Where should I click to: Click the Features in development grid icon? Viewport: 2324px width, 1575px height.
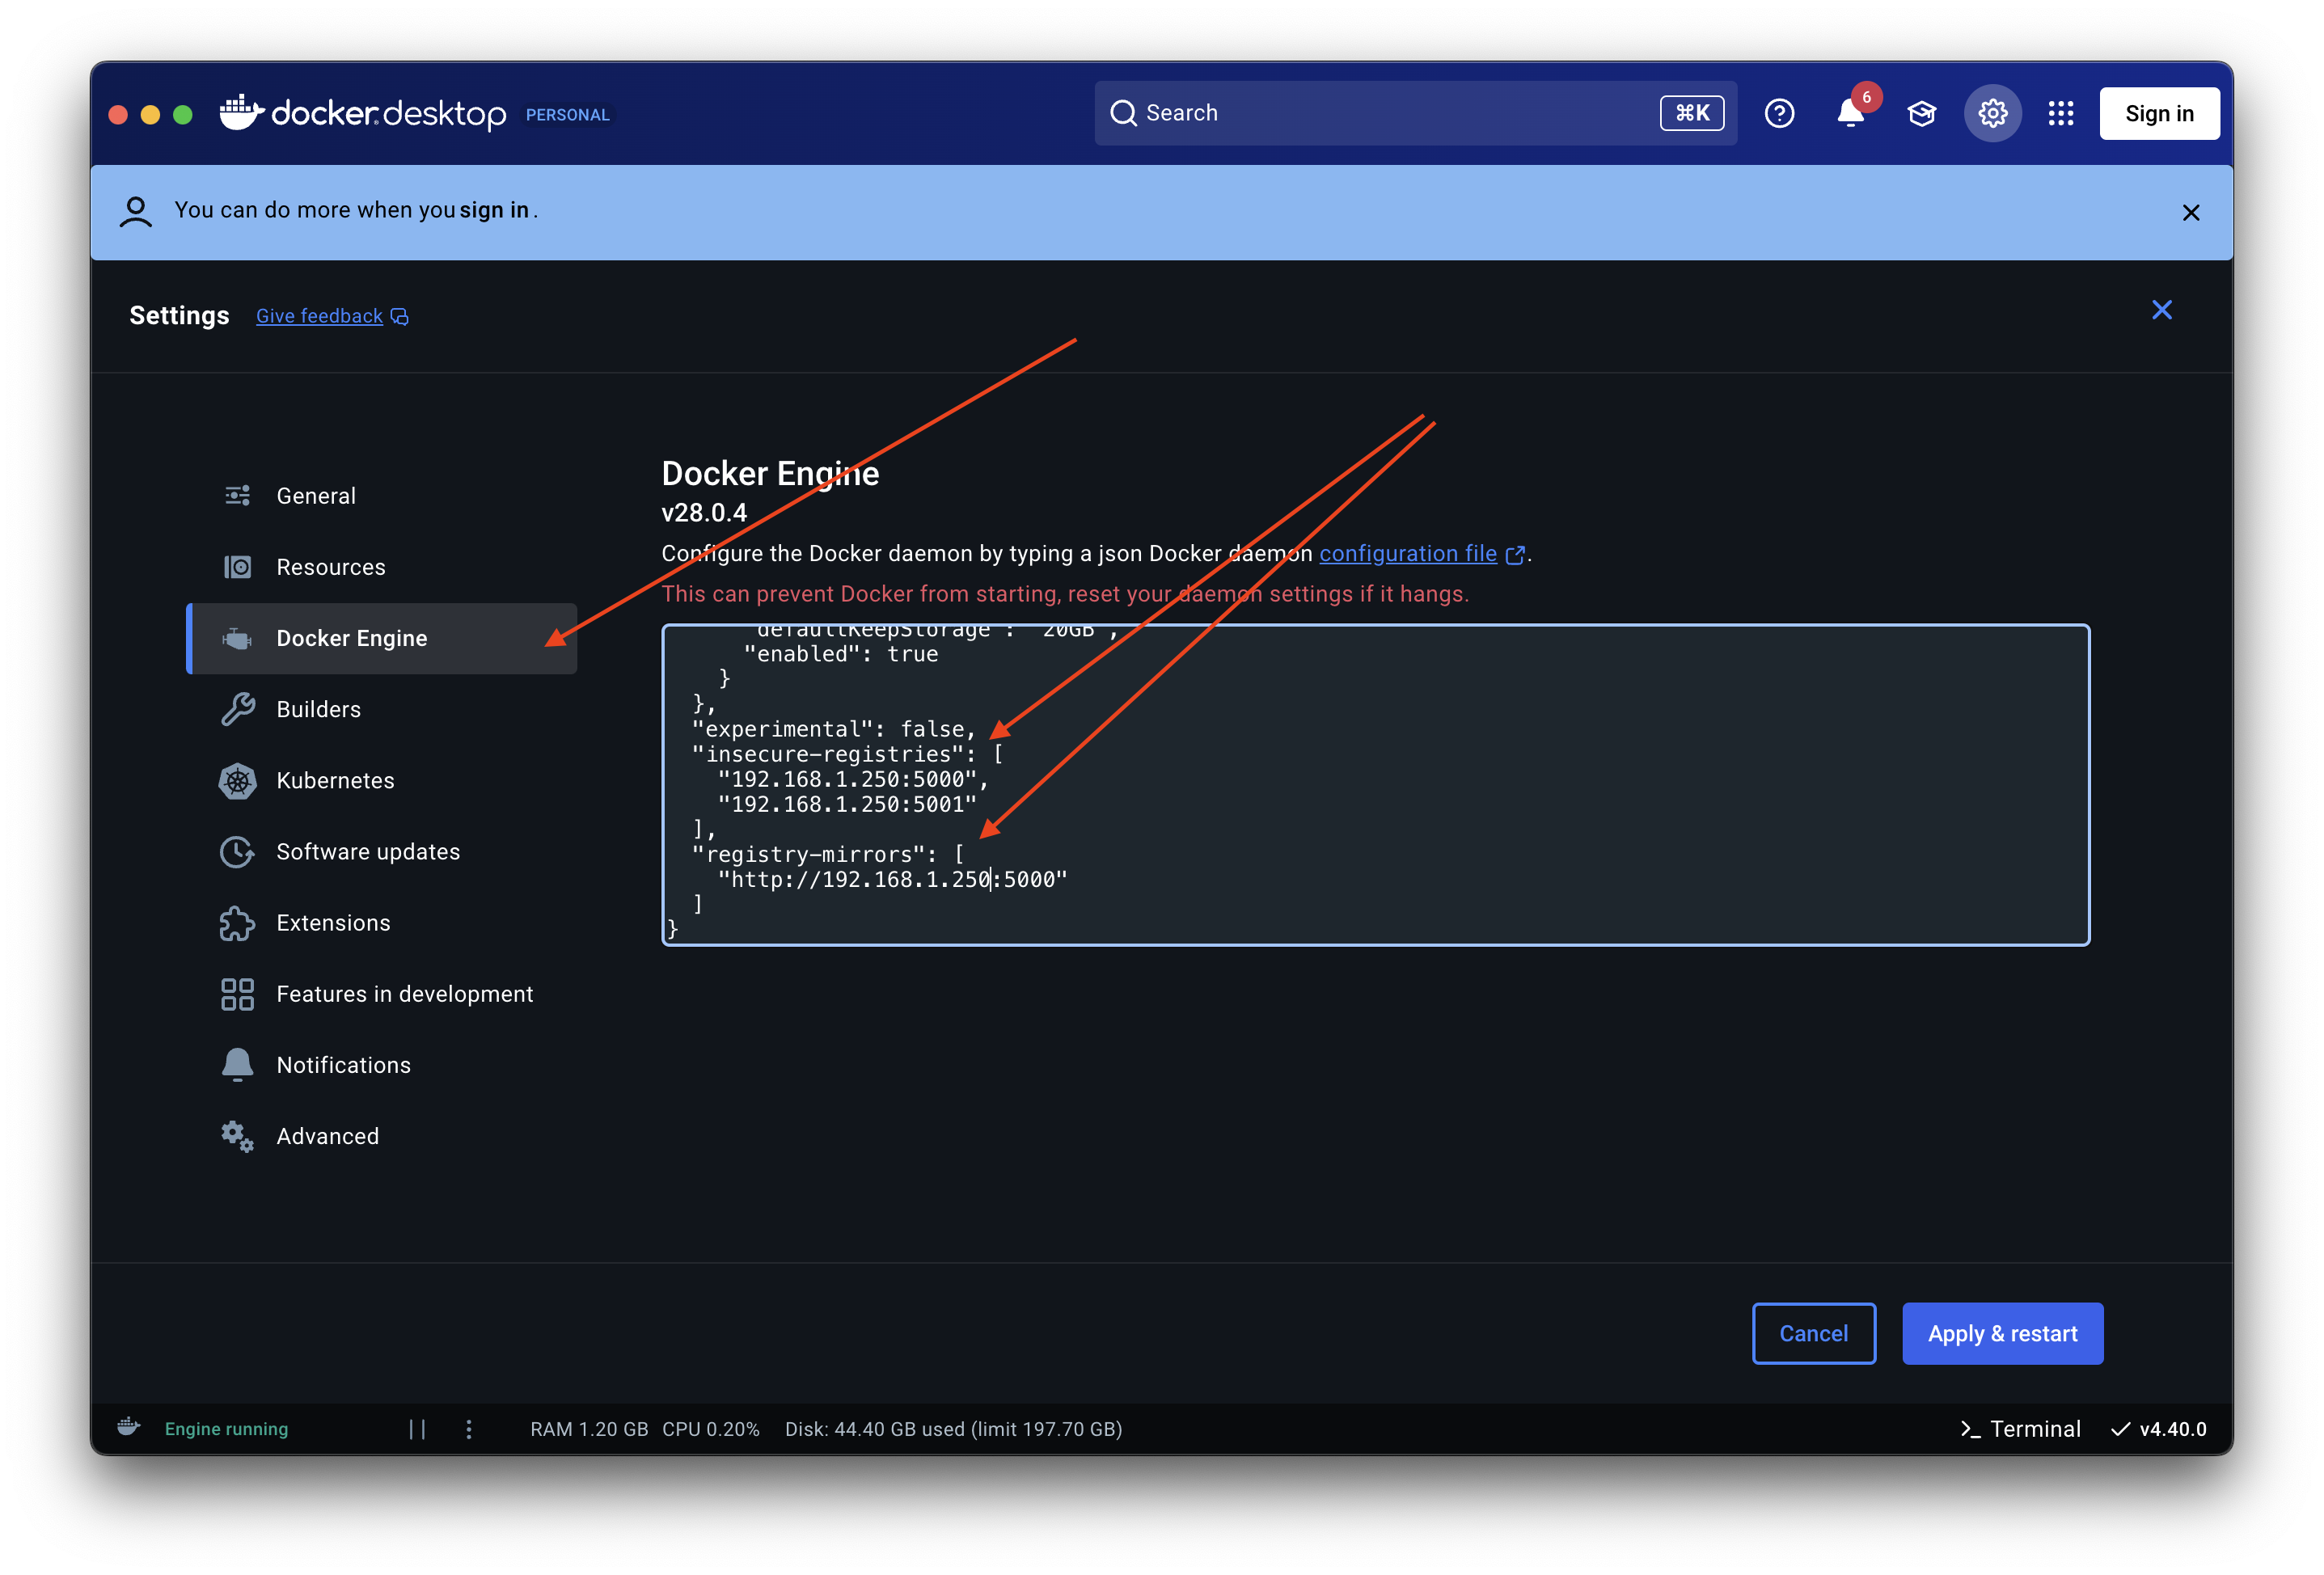coord(237,993)
